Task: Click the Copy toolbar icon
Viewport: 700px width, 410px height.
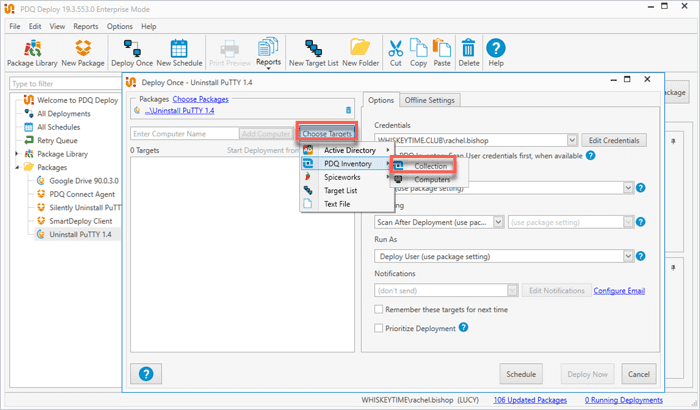Action: 418,53
